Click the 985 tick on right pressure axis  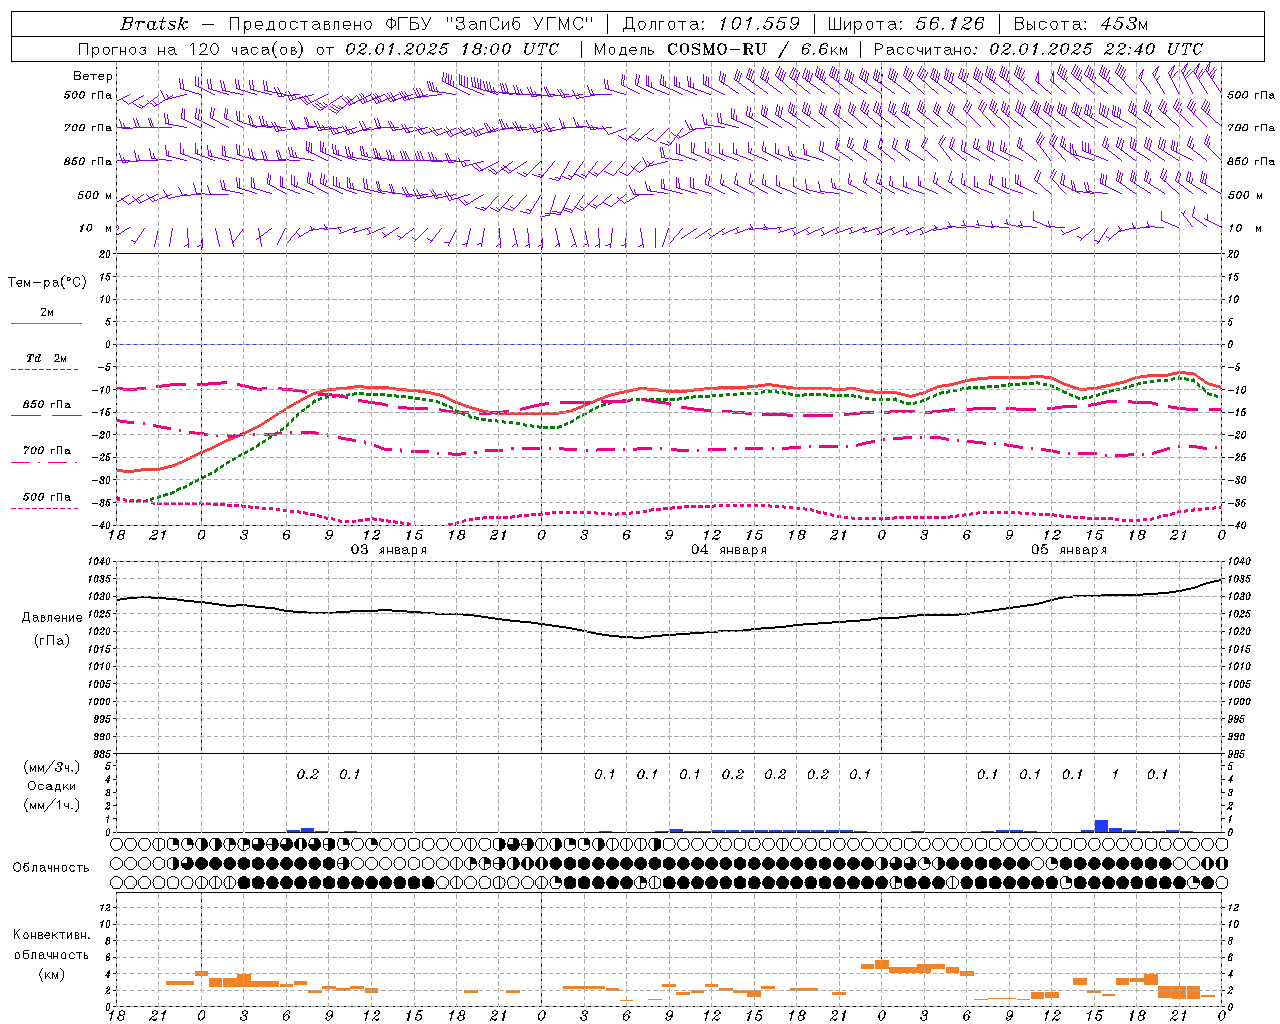[x=1238, y=754]
